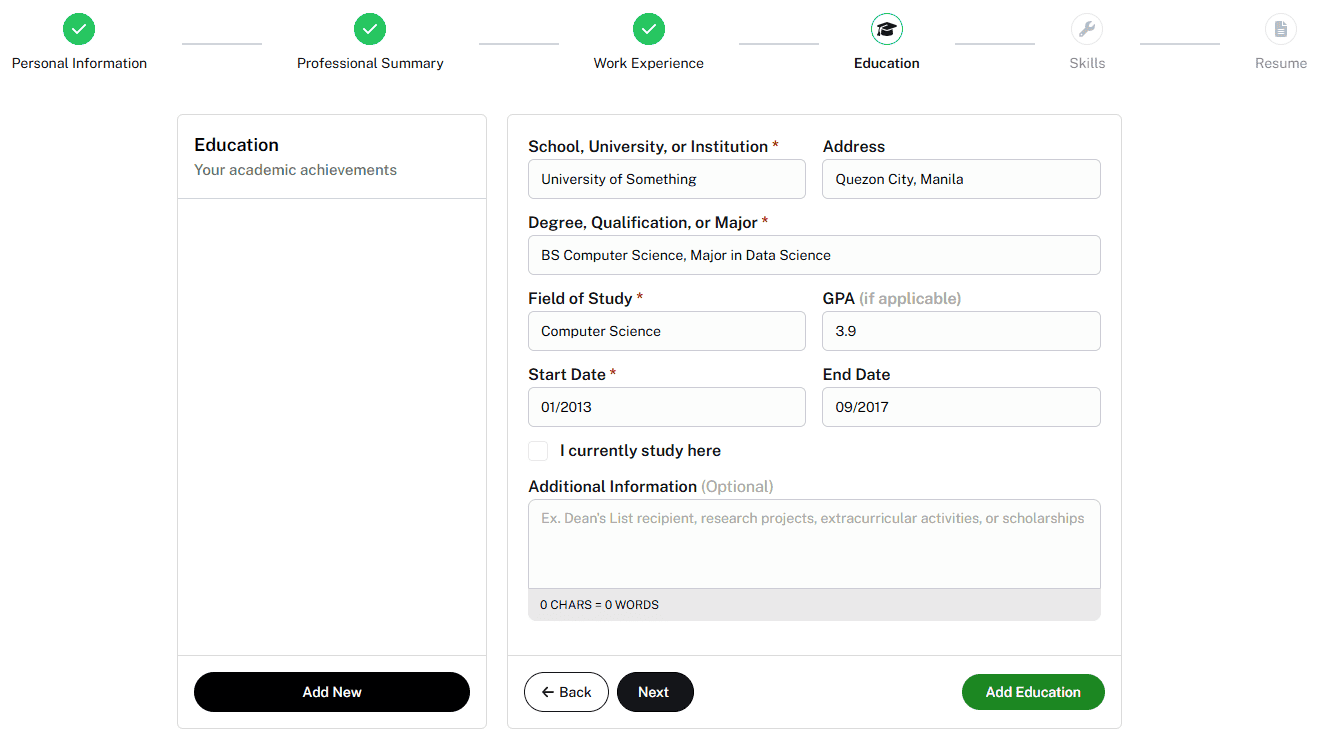The height and width of the screenshot is (744, 1321).
Task: Open the Start Date field 01/2013
Action: (x=667, y=407)
